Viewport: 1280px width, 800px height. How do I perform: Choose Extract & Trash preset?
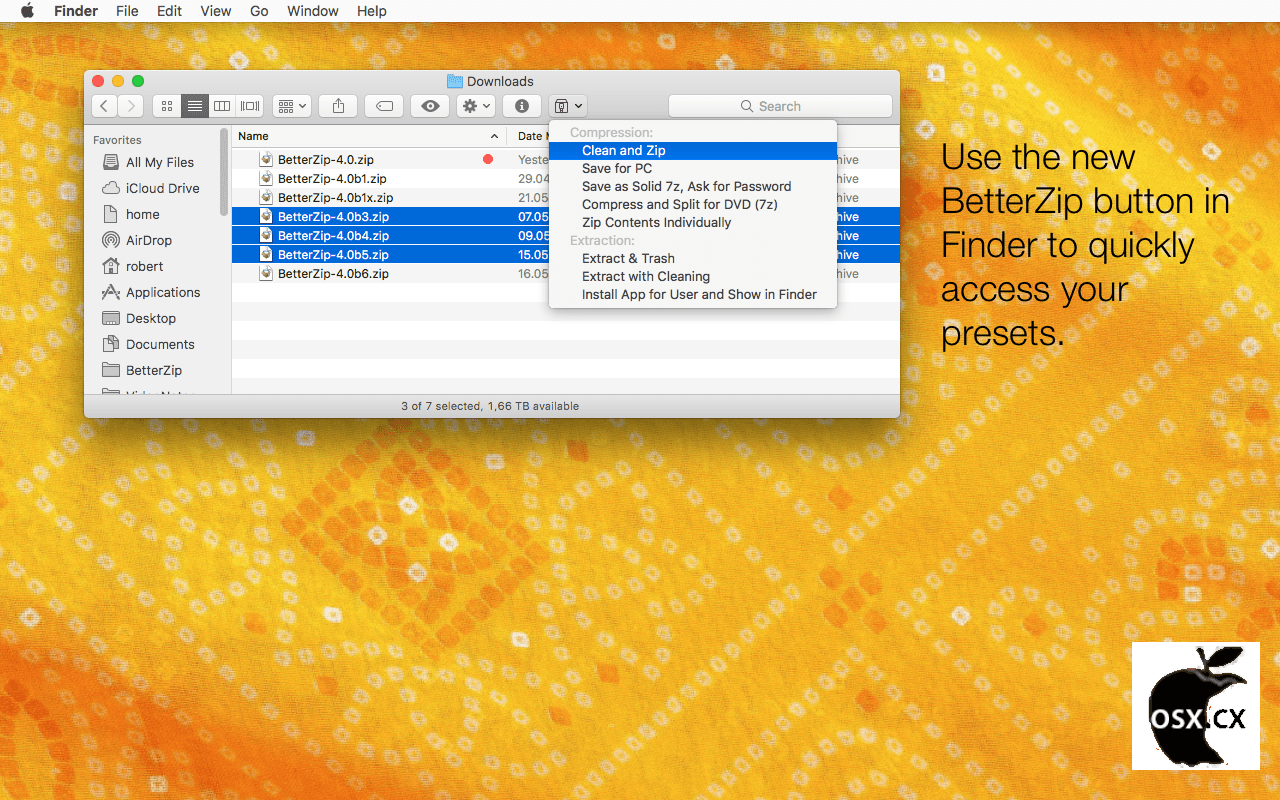692,259
